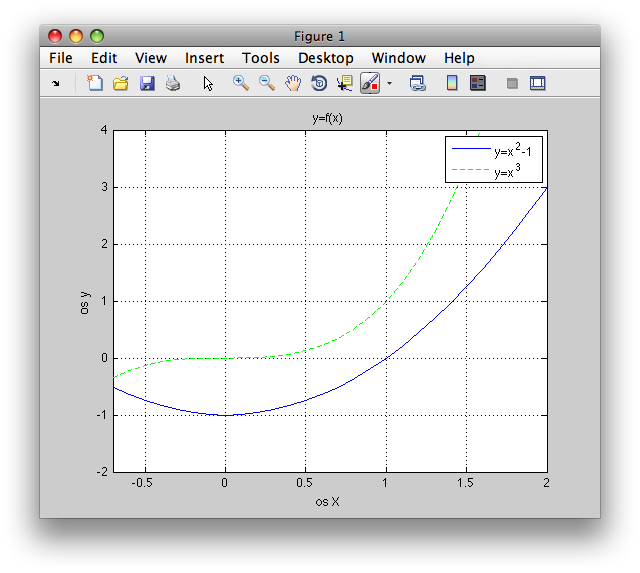Open the Tools menu
The width and height of the screenshot is (640, 573).
261,58
